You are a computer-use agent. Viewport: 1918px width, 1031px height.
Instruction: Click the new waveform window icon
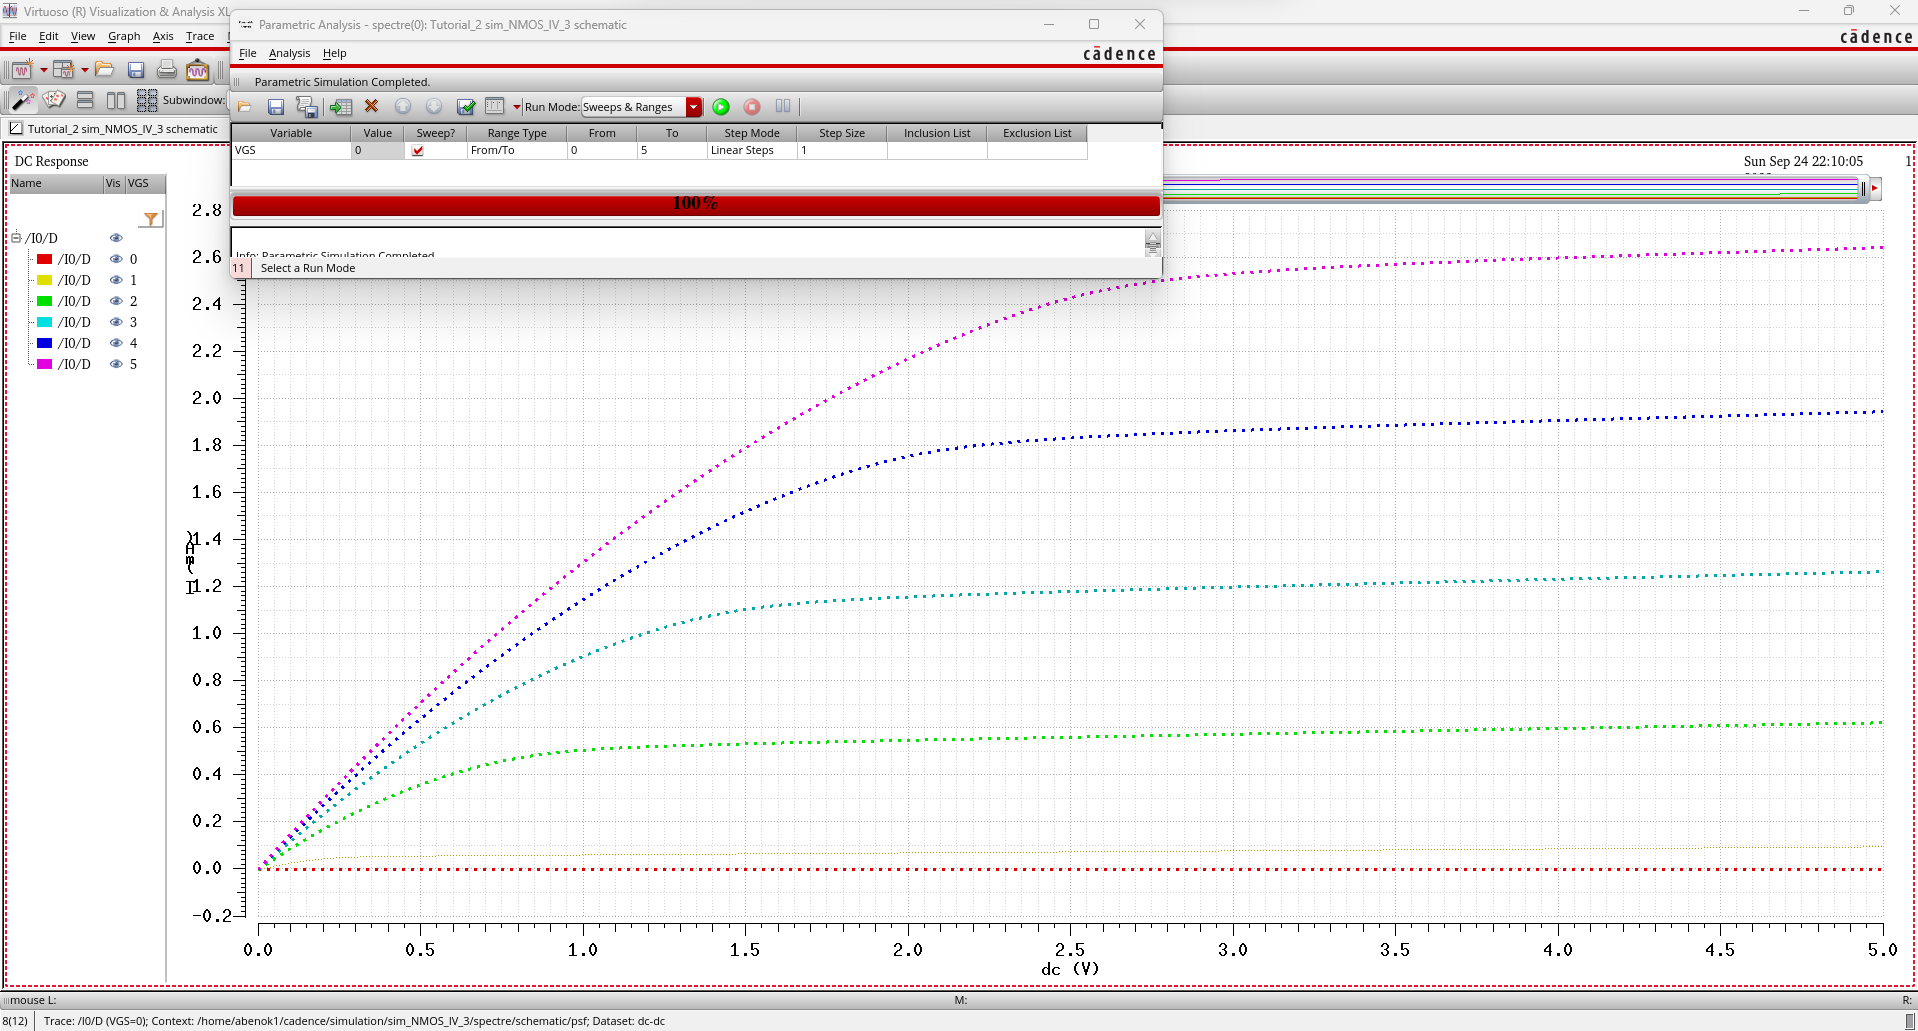[x=21, y=70]
